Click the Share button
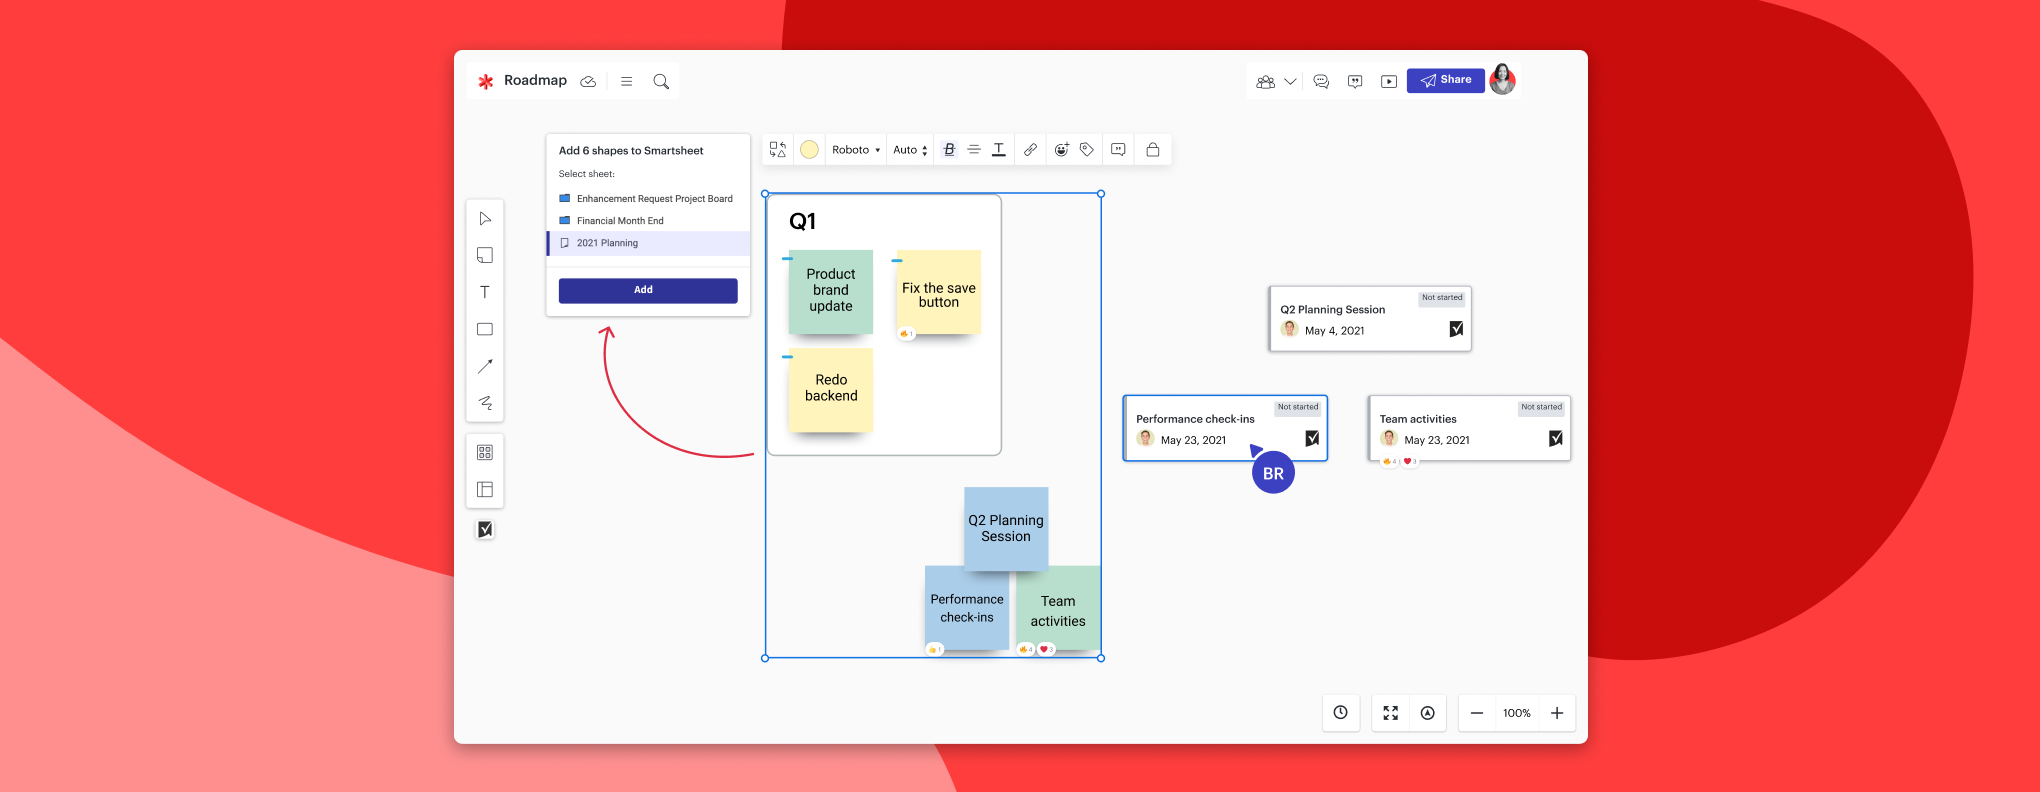Image resolution: width=2040 pixels, height=792 pixels. (x=1445, y=80)
